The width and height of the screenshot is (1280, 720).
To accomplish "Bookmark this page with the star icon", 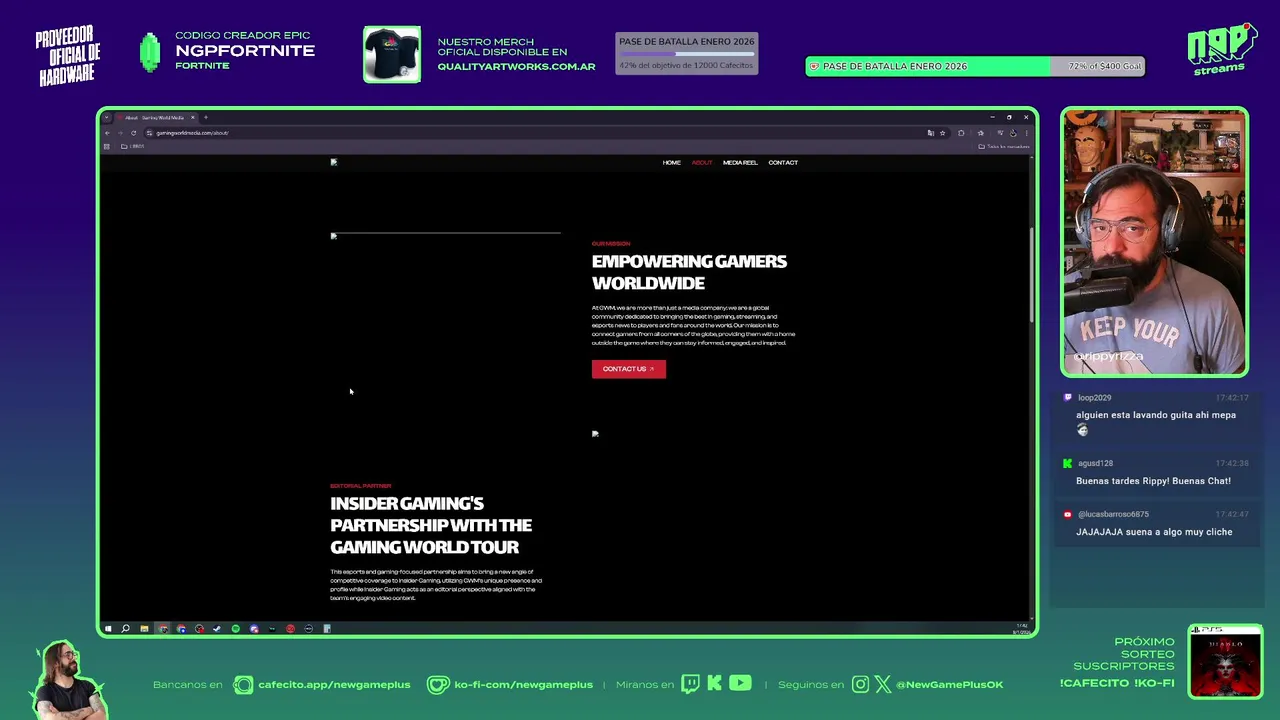I will coord(942,133).
